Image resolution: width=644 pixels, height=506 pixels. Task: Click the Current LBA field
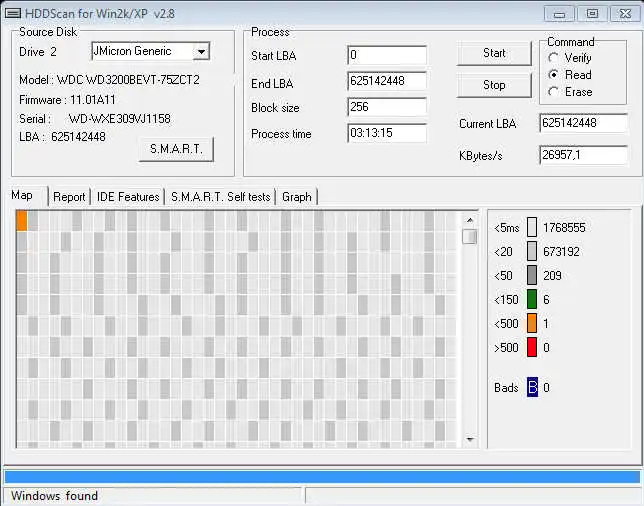pos(583,123)
